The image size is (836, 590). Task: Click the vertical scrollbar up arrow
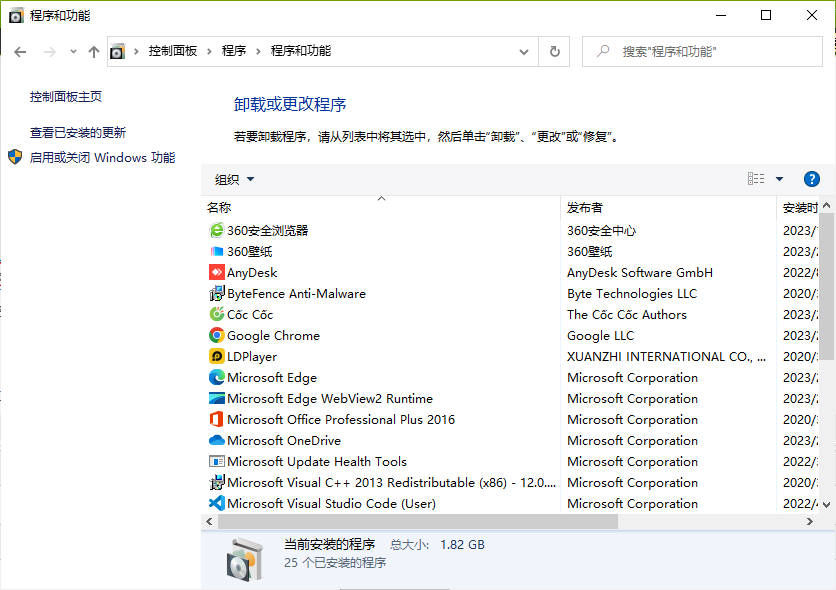point(826,205)
